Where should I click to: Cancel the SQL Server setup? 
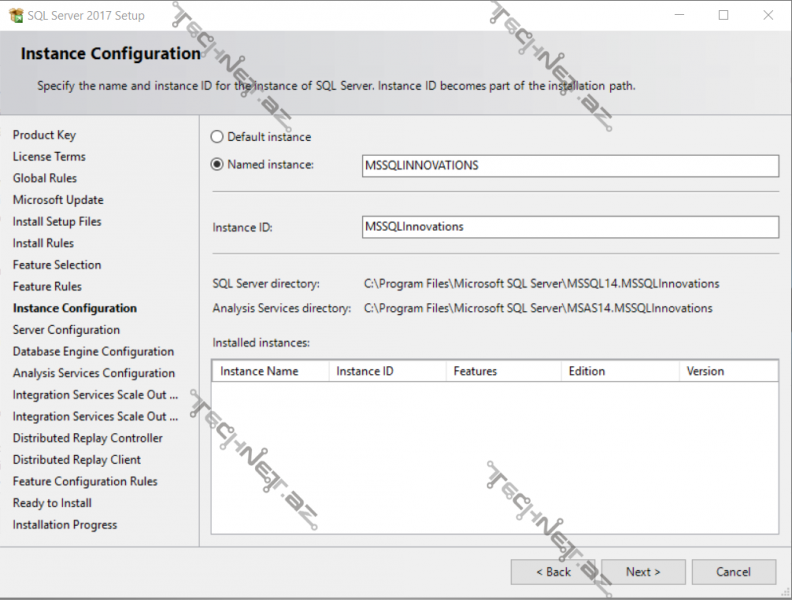[x=733, y=572]
